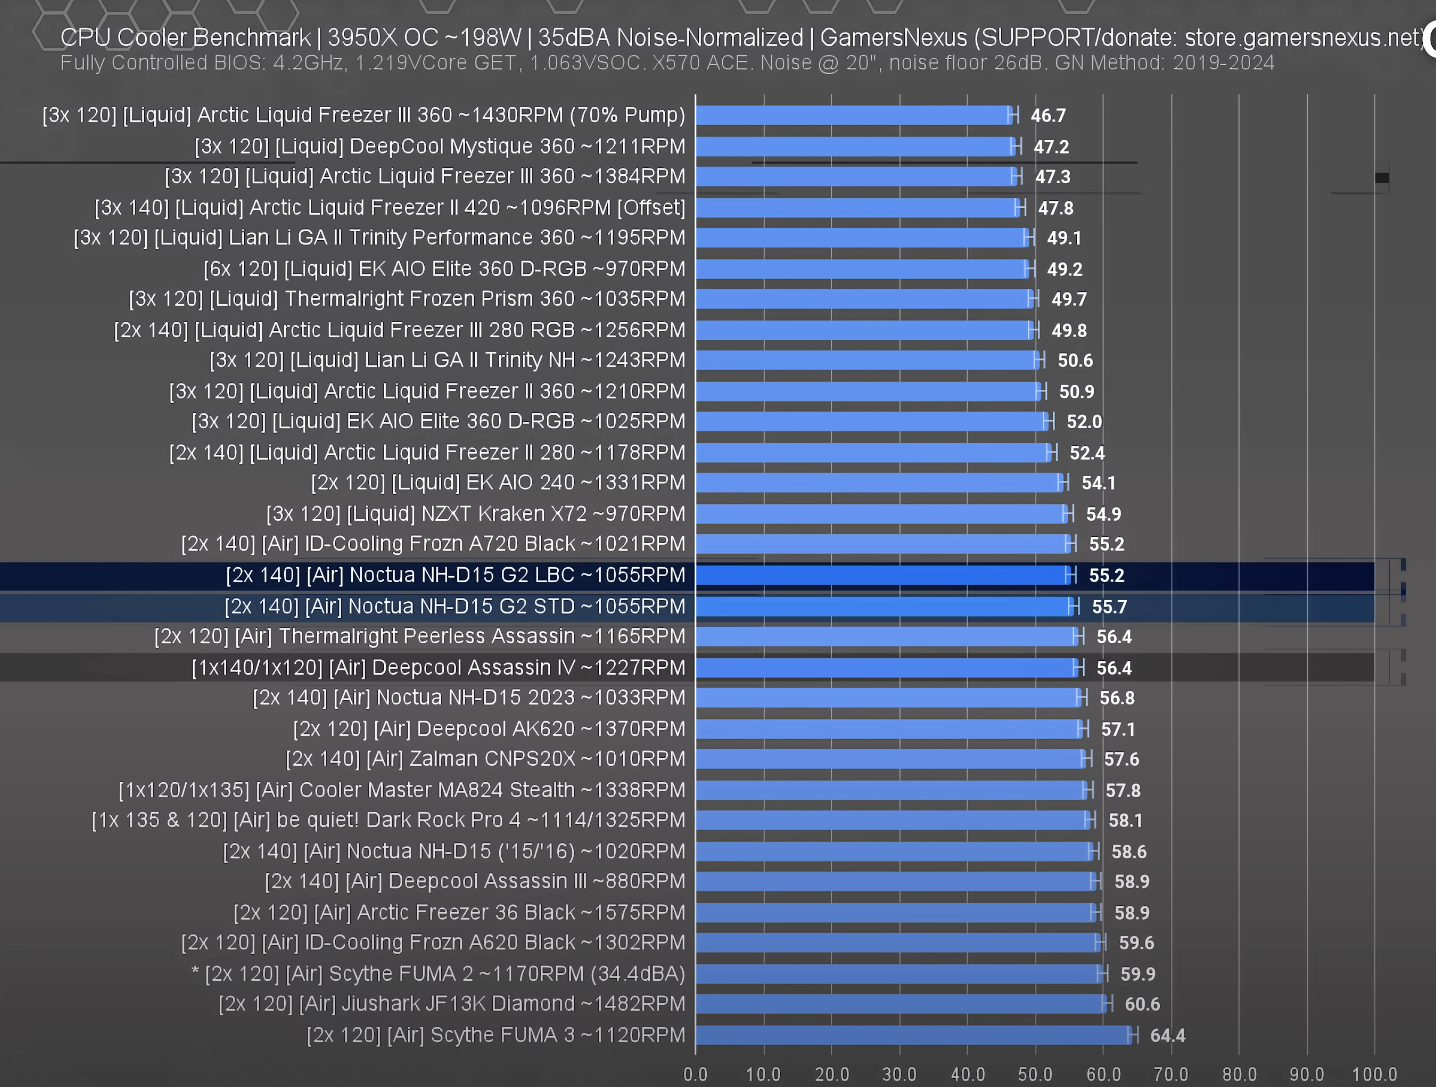Select the Deepcool Assassin IV ~1227RPM label
The width and height of the screenshot is (1436, 1087).
[438, 667]
